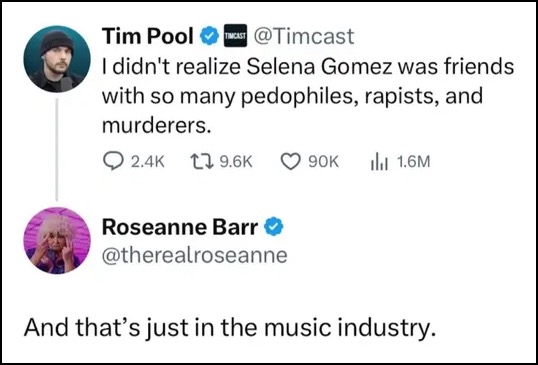Open Roseanne Barr's profile picture
Screen dimensions: 538x365
(57, 240)
